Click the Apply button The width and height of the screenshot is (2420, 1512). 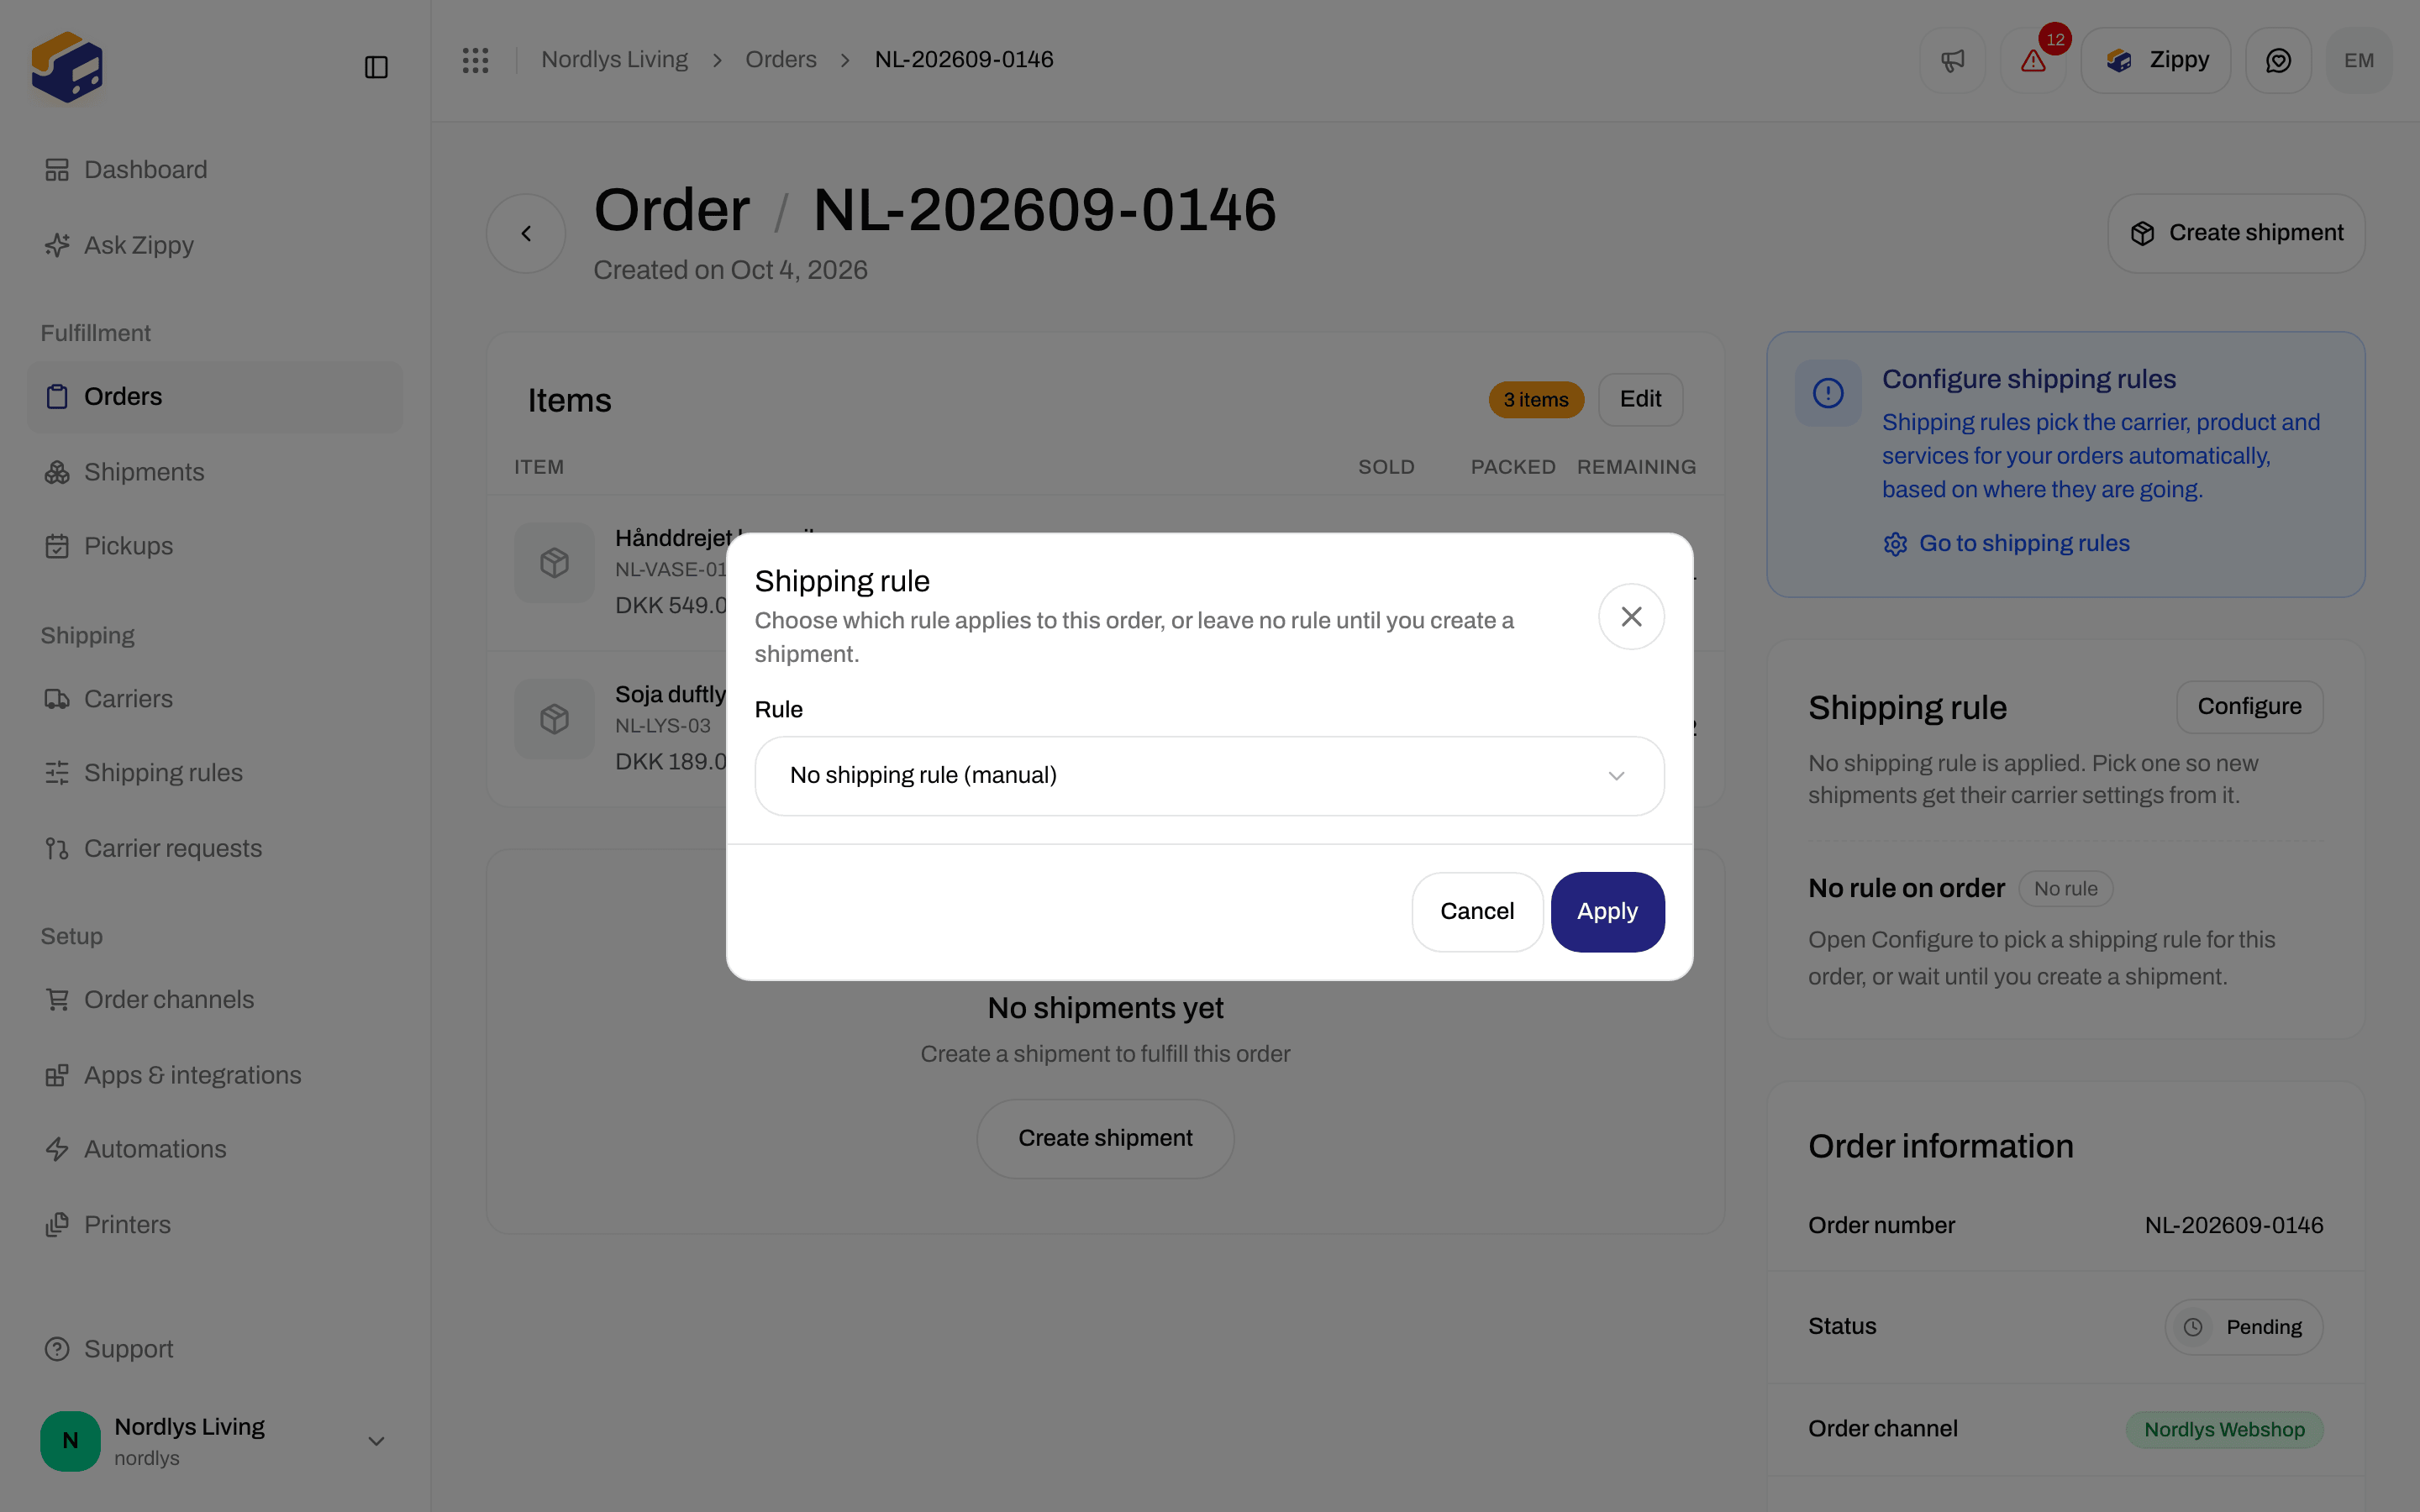[1607, 912]
